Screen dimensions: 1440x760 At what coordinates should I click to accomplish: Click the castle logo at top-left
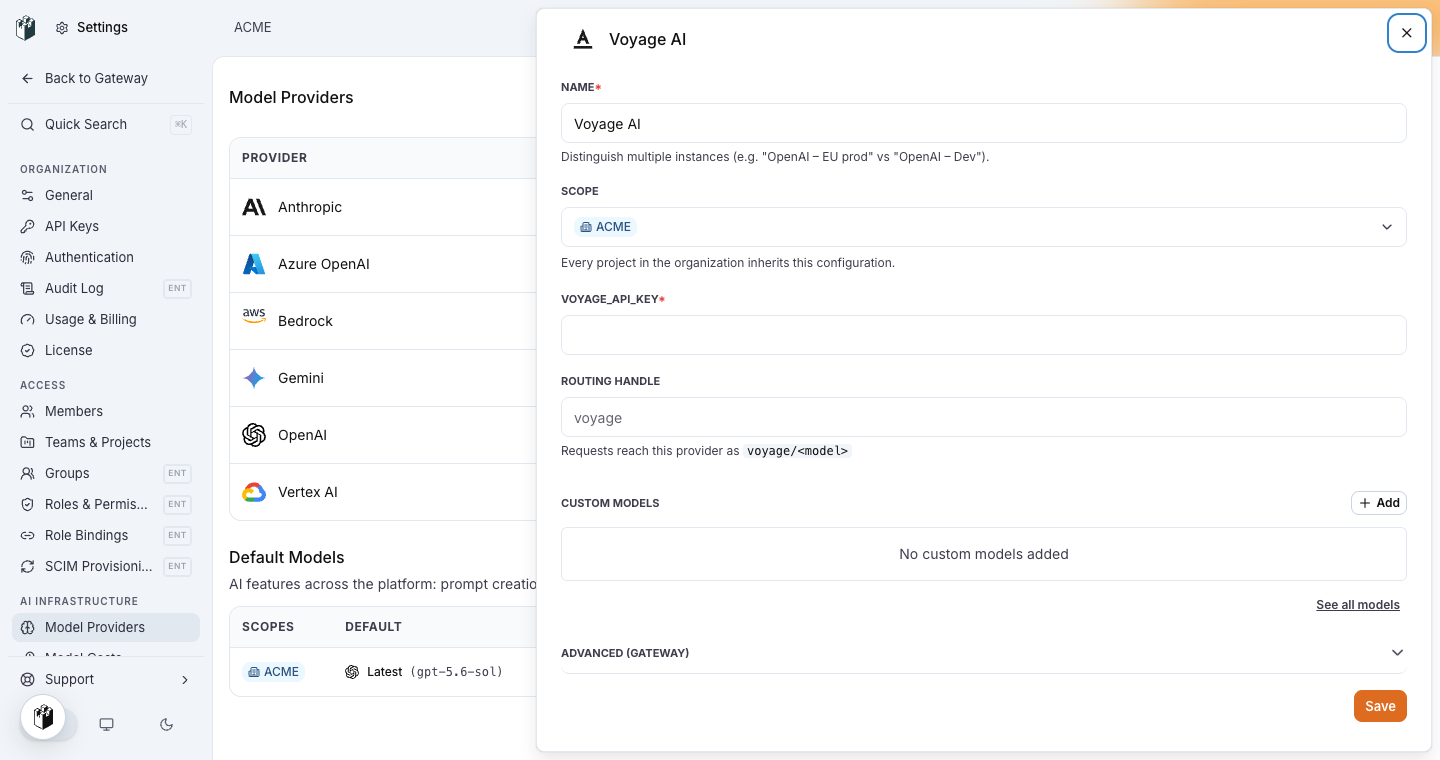coord(26,28)
